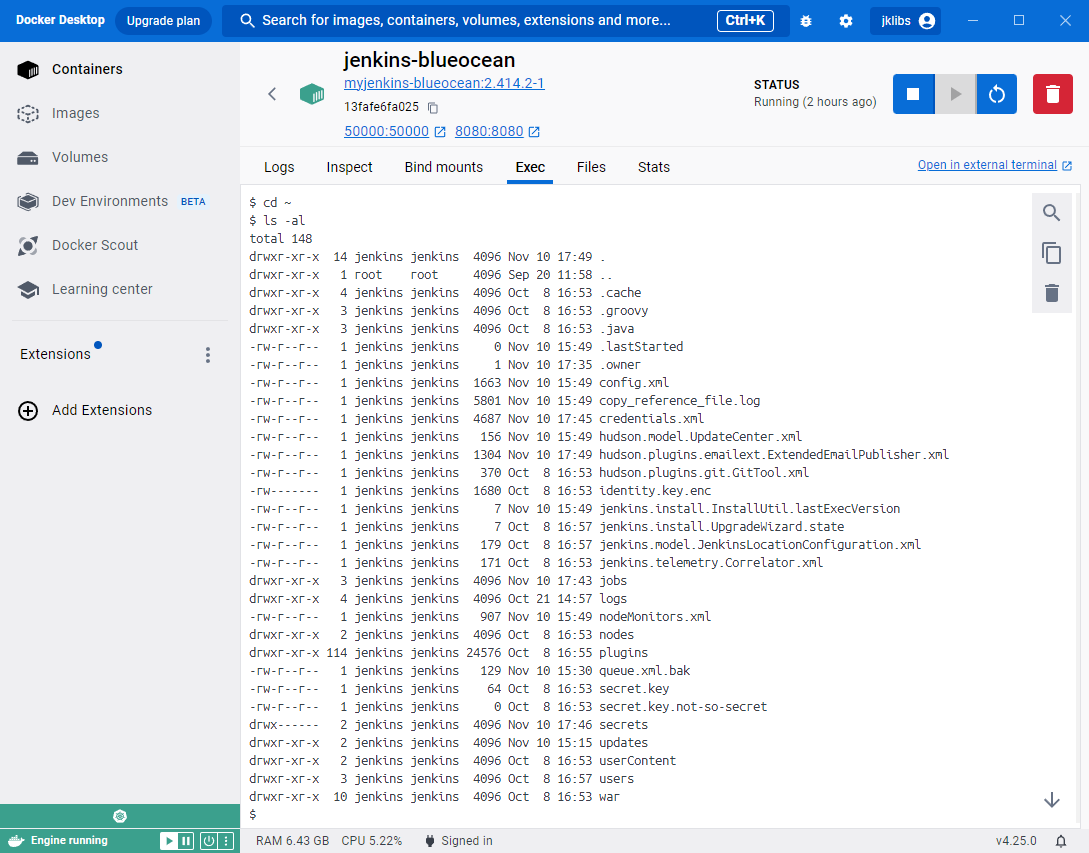Open engine options three-dot menu

[226, 841]
